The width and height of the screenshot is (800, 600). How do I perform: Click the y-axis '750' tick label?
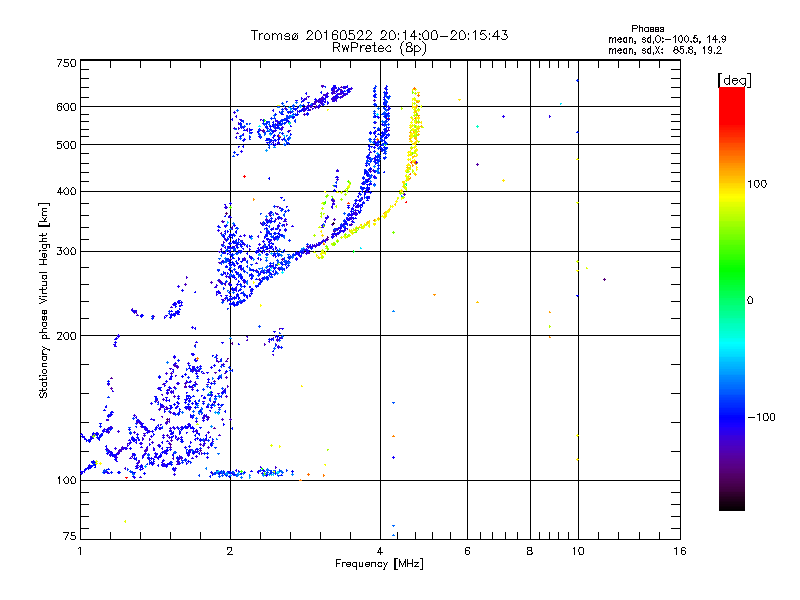pos(67,63)
